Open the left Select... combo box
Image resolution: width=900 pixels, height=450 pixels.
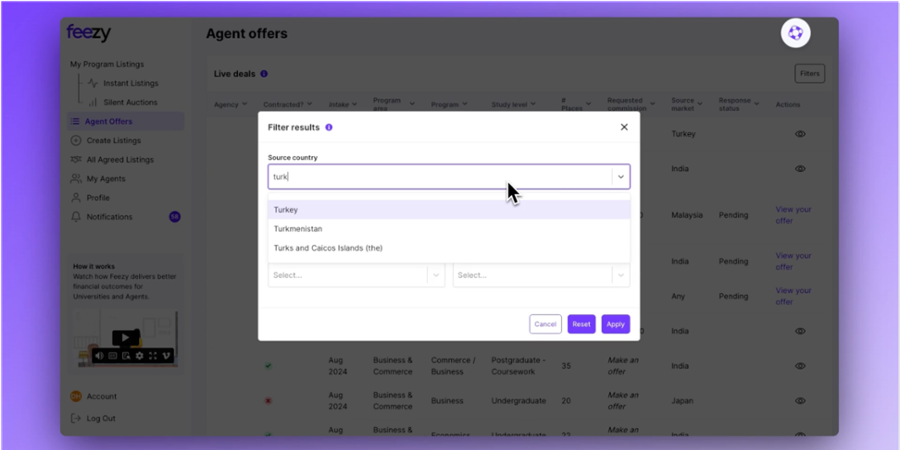tap(356, 276)
